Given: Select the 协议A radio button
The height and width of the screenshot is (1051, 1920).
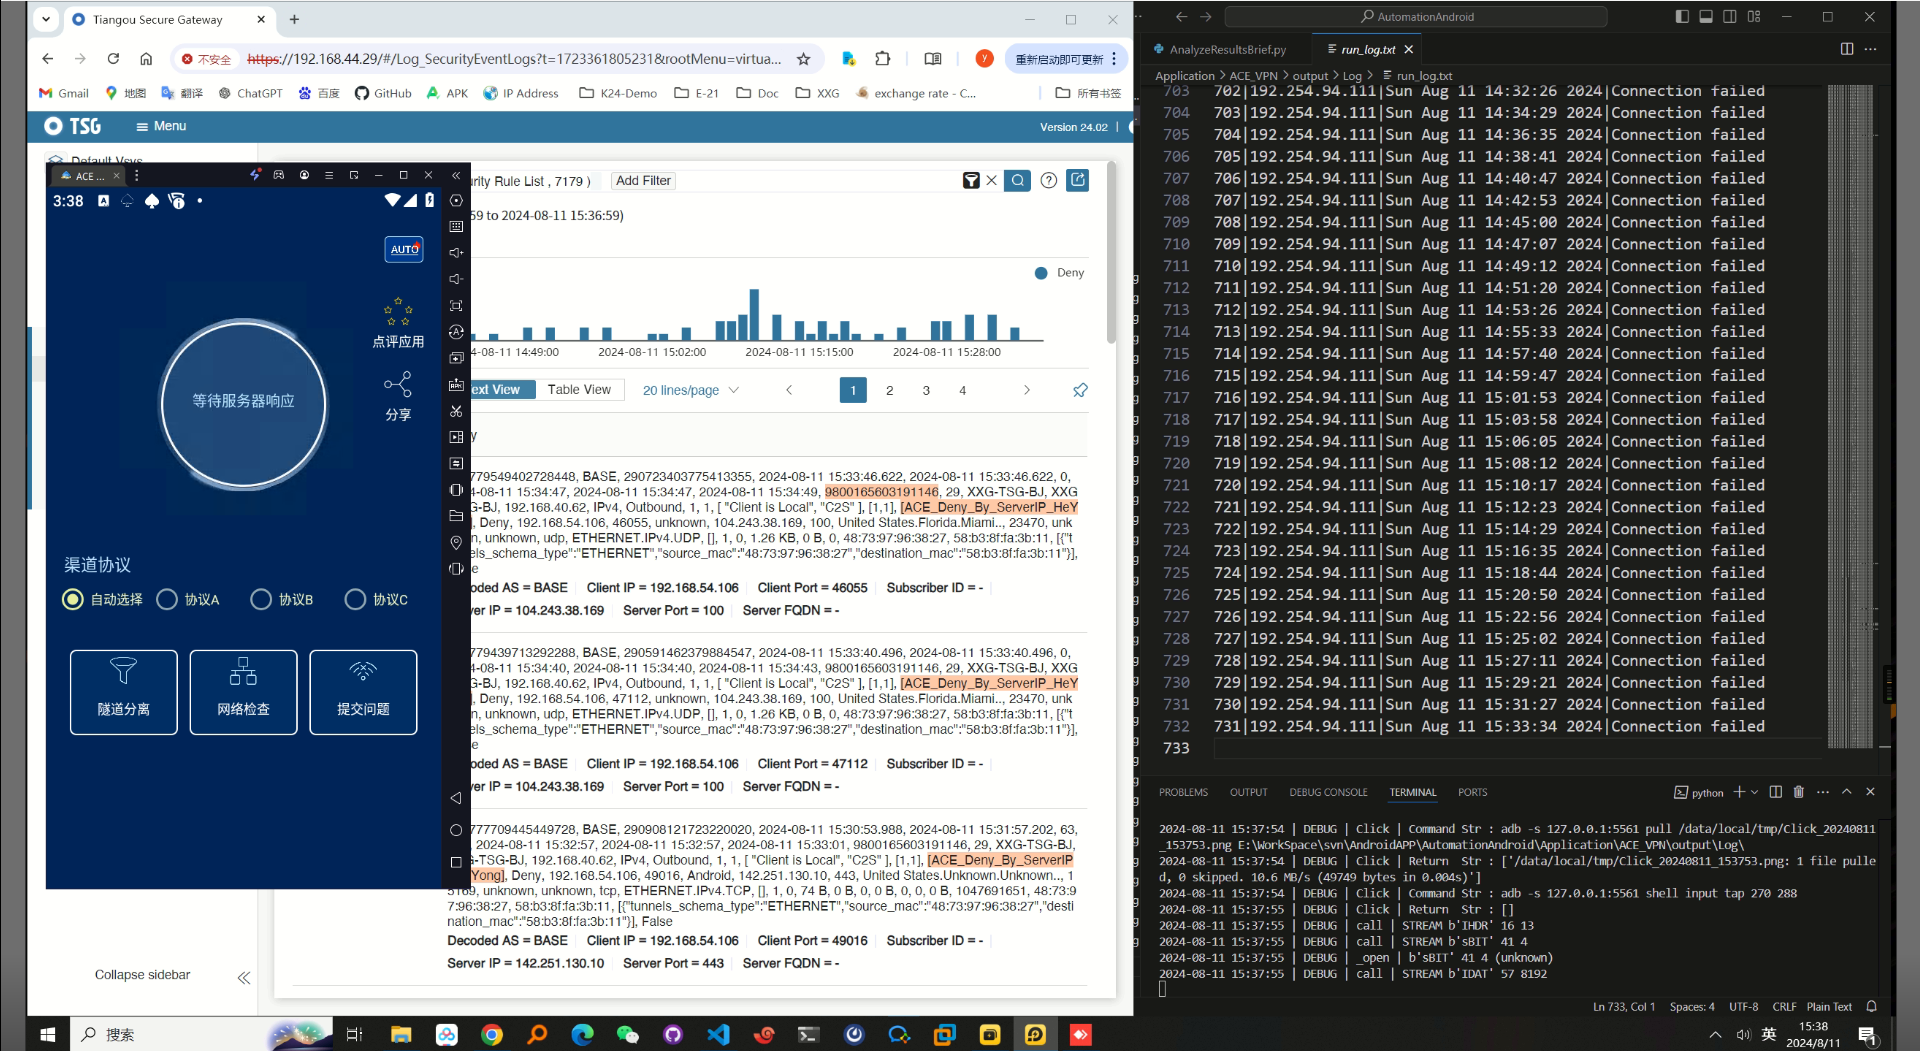Looking at the screenshot, I should tap(167, 599).
